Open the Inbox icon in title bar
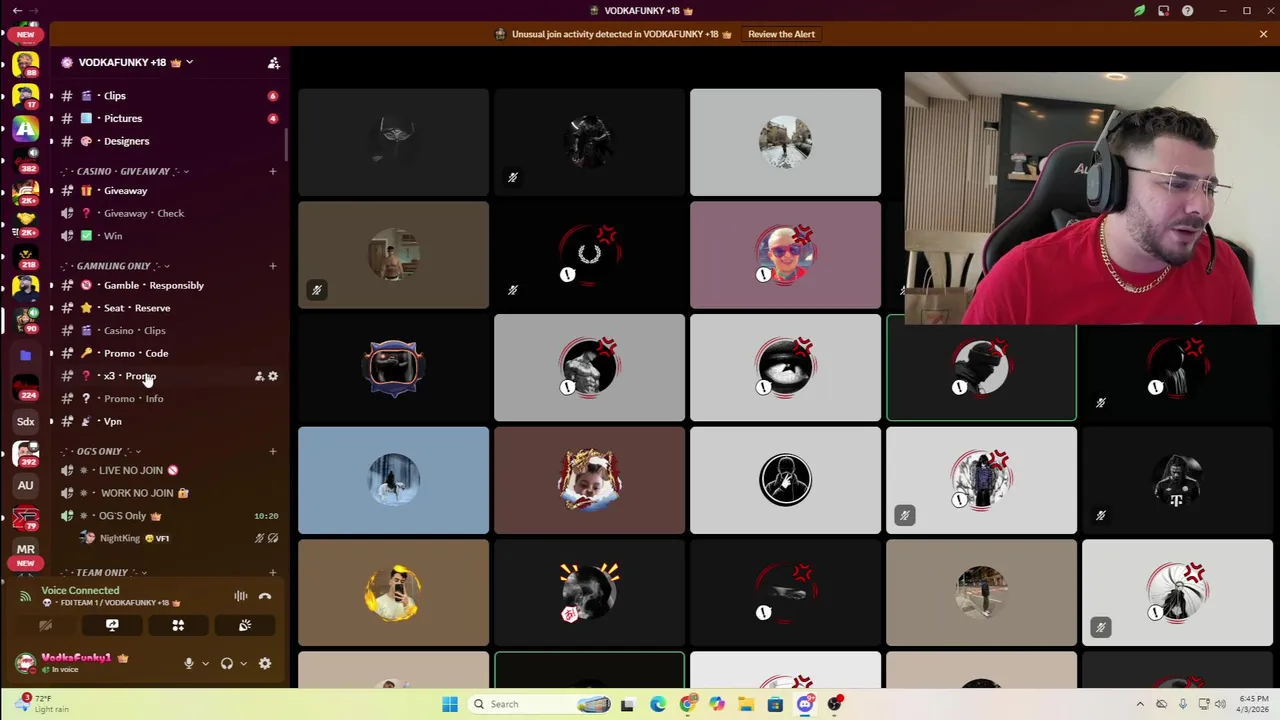This screenshot has width=1280, height=720. pyautogui.click(x=1163, y=11)
